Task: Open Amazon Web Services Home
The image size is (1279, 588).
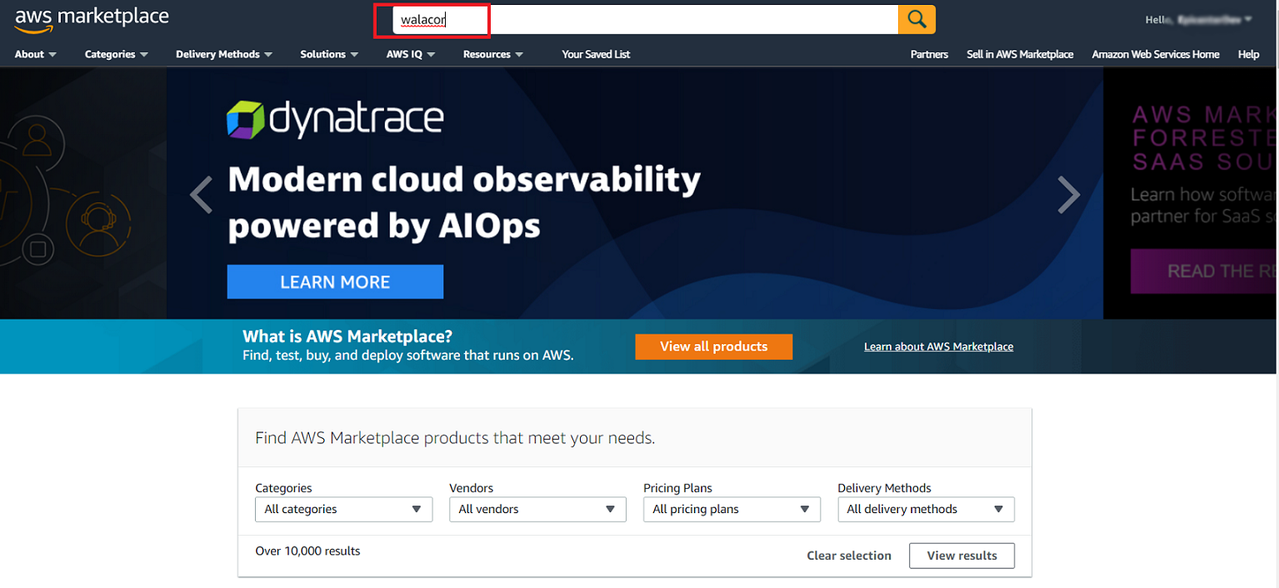Action: (x=1155, y=54)
